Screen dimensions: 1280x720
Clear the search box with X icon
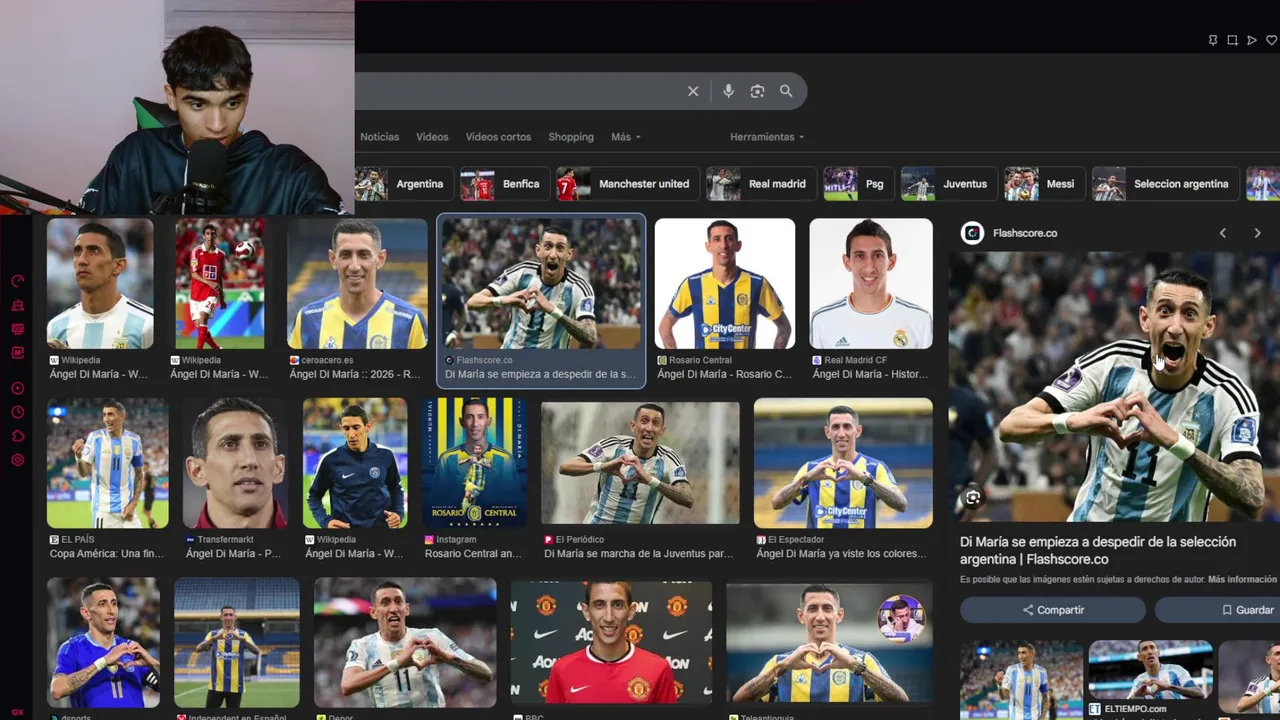pos(693,91)
